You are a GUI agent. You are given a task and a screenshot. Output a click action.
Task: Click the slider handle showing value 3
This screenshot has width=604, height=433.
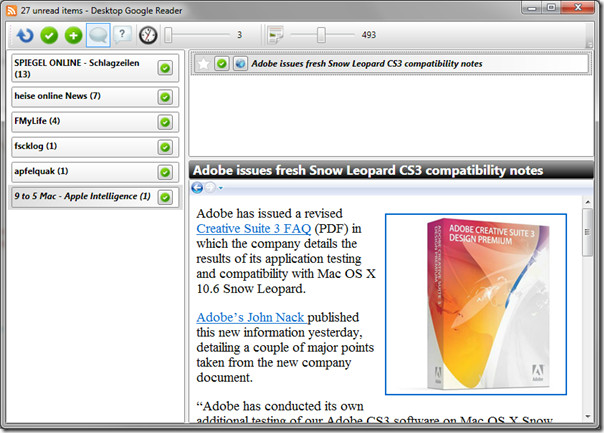(x=168, y=35)
